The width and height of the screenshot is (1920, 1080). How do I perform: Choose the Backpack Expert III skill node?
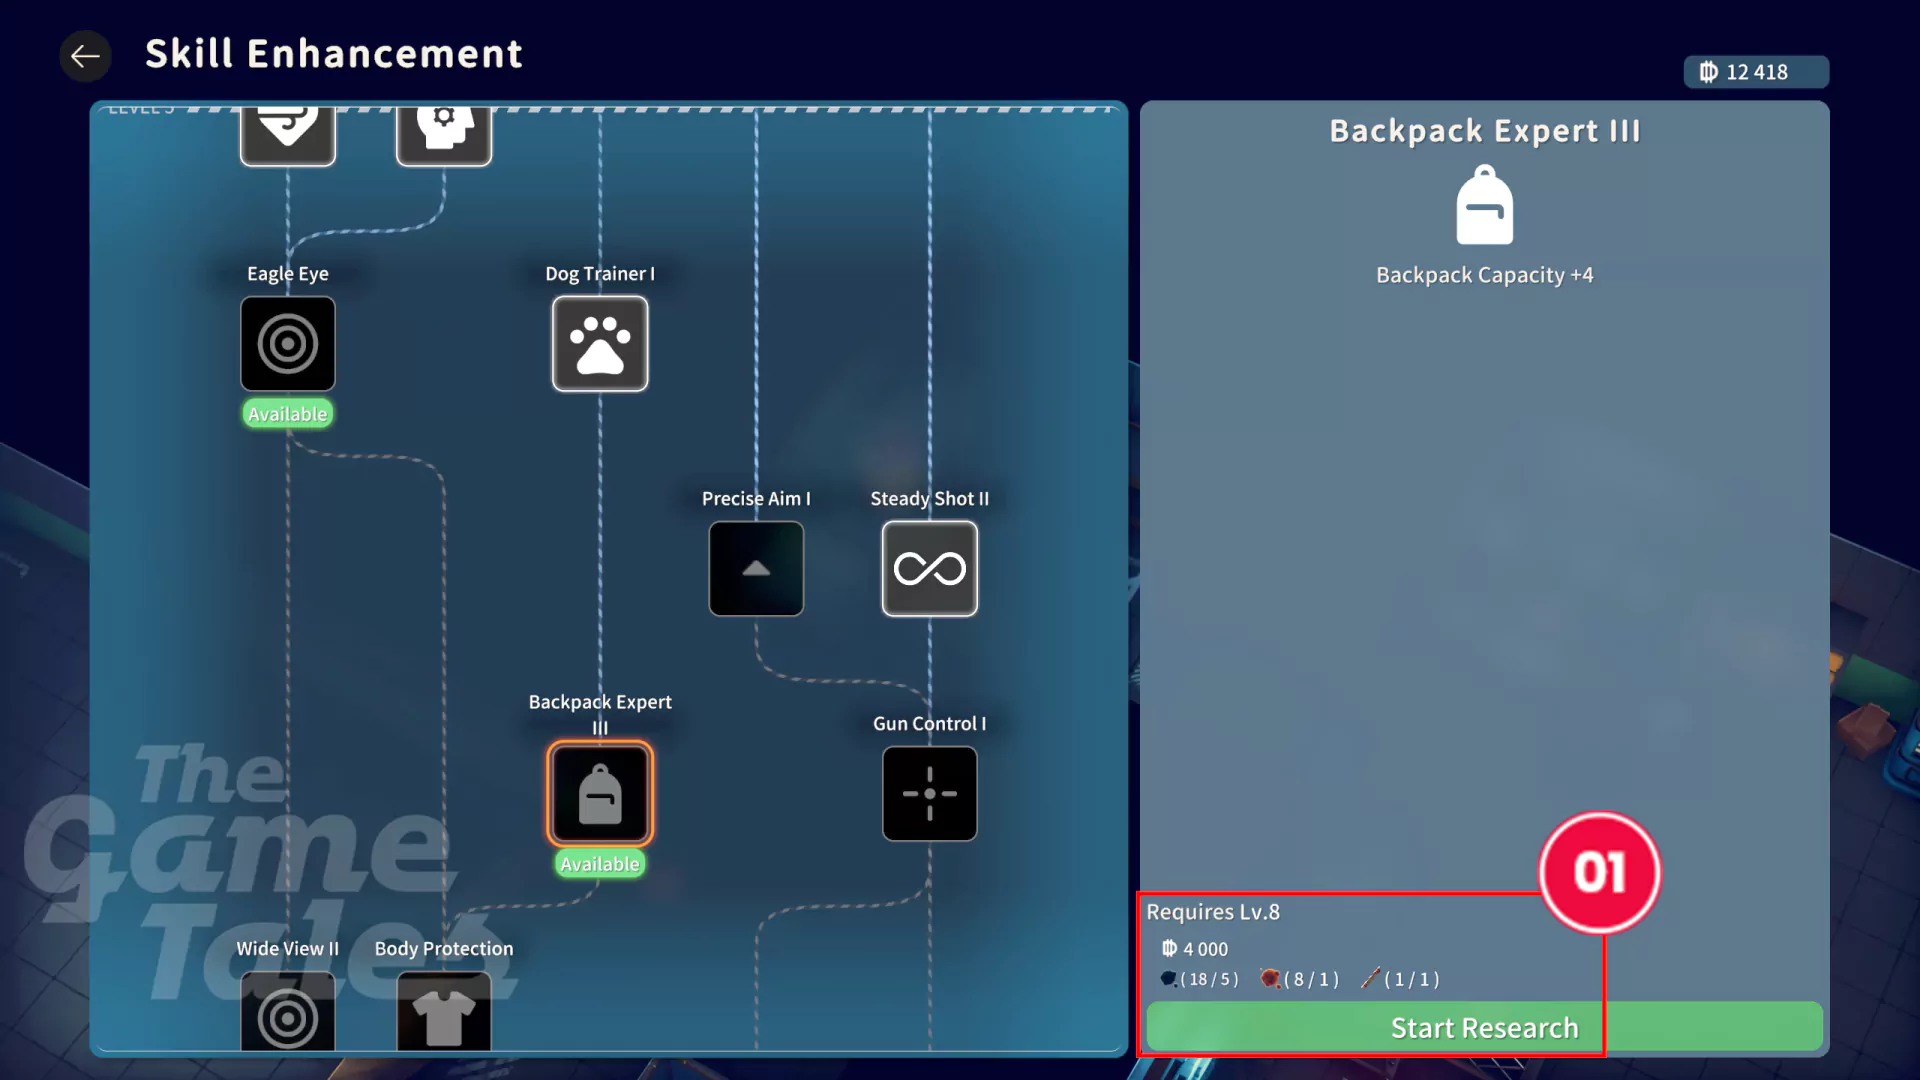(600, 794)
